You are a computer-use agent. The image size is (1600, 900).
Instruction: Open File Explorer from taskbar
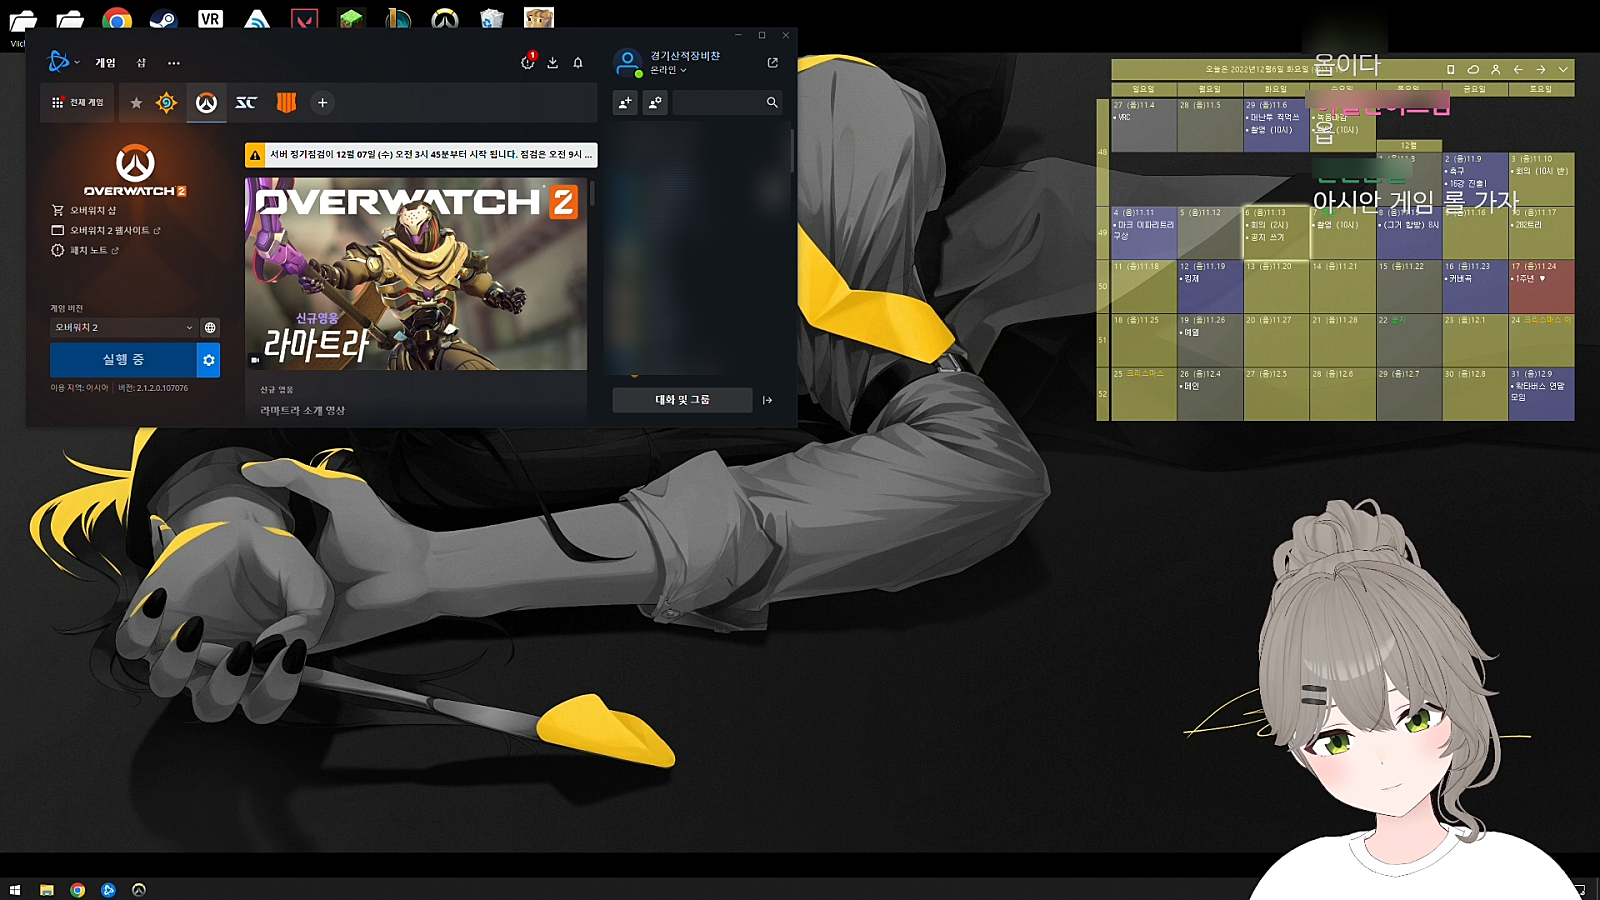[46, 890]
